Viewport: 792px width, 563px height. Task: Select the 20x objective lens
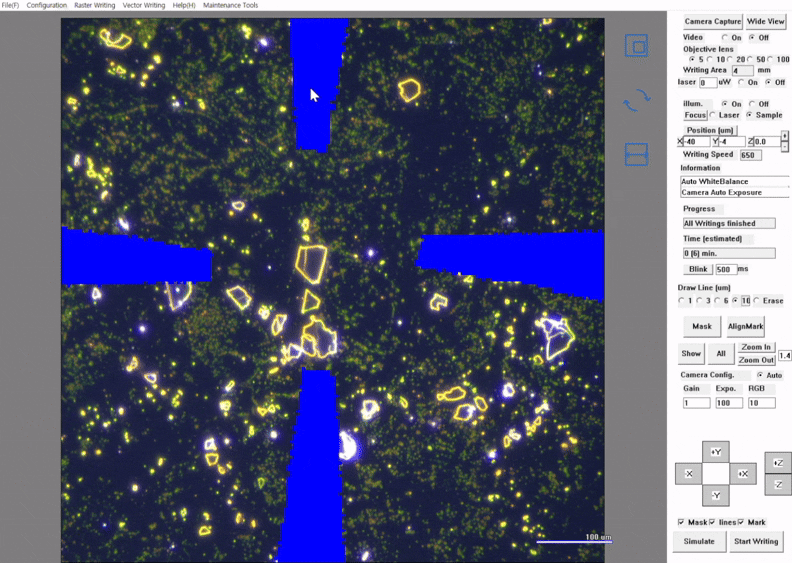(729, 60)
